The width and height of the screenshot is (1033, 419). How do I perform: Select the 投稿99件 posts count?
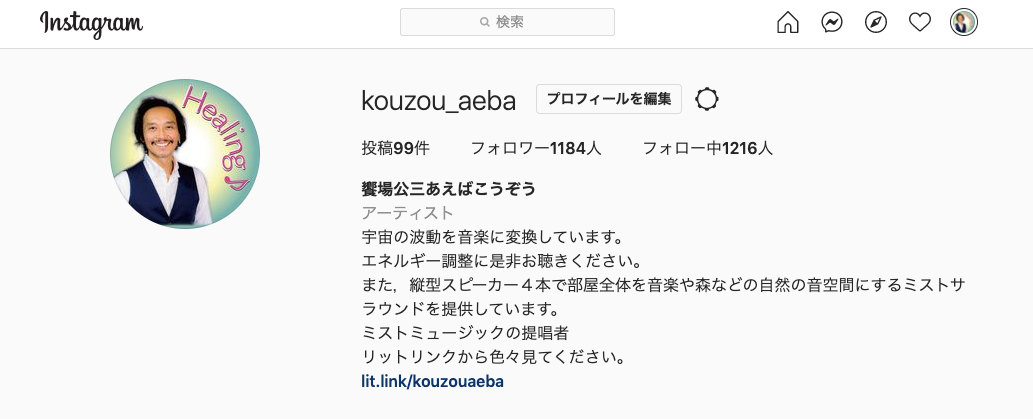(395, 149)
